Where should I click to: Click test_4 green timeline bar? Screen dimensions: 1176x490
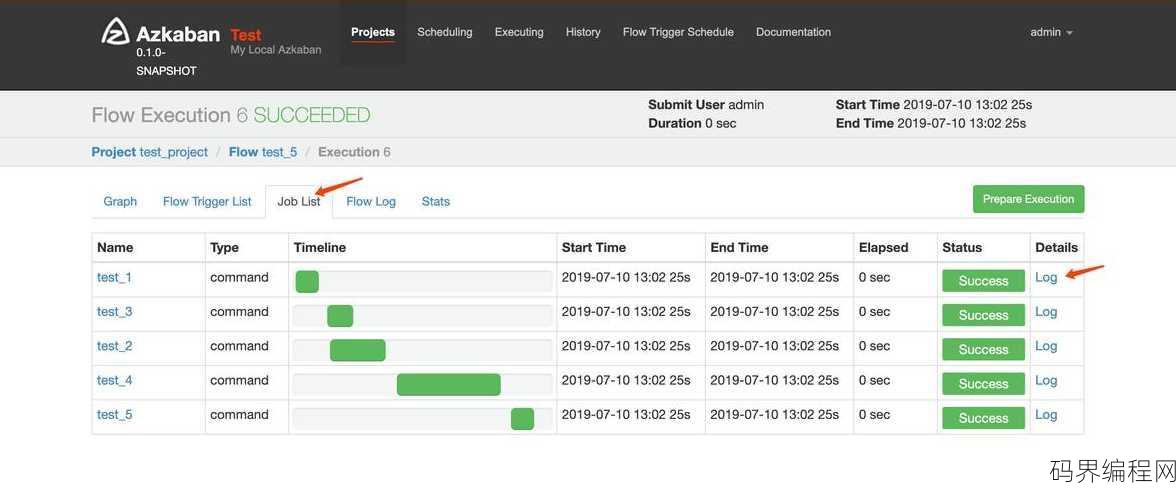point(448,384)
